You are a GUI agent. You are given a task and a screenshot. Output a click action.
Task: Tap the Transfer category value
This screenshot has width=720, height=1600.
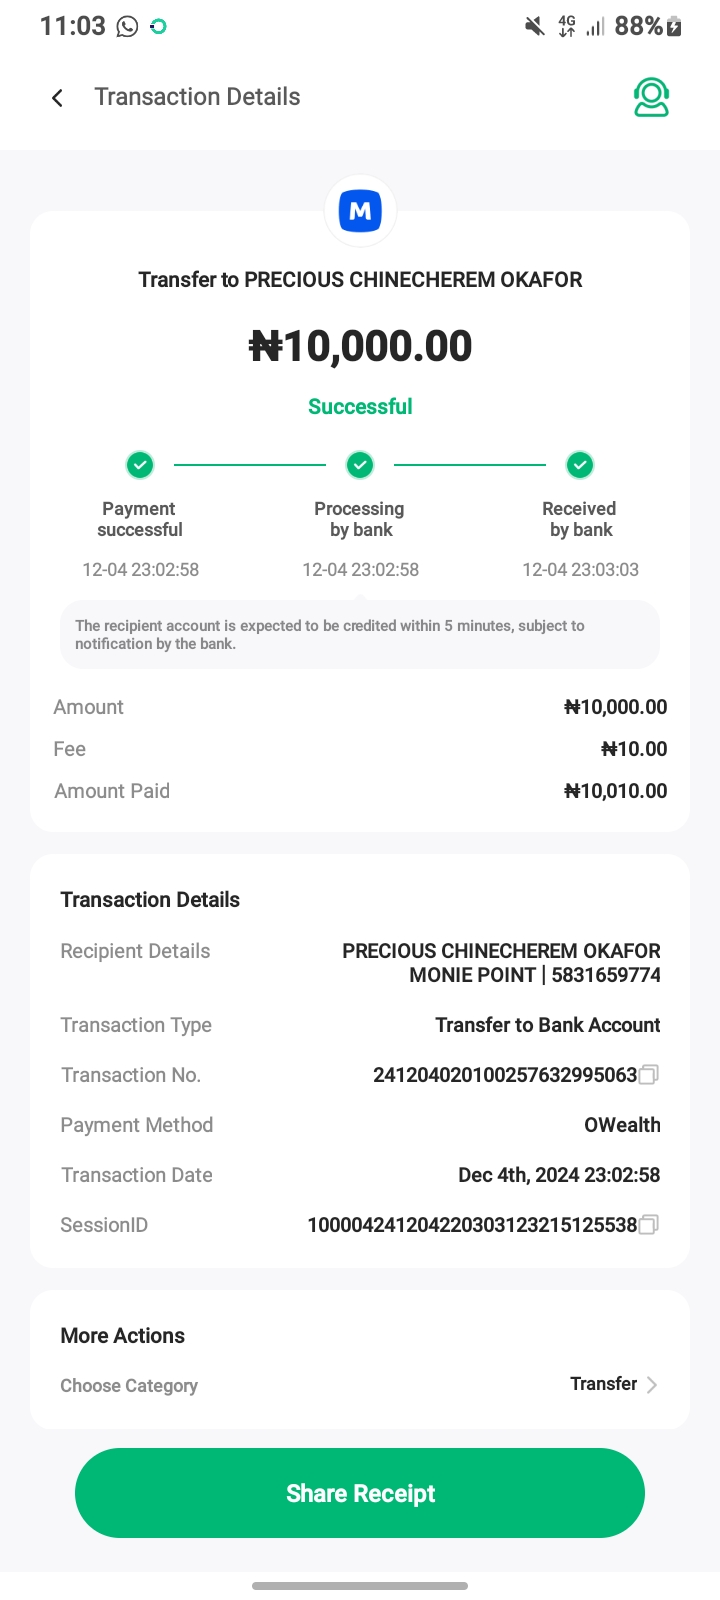click(603, 1384)
